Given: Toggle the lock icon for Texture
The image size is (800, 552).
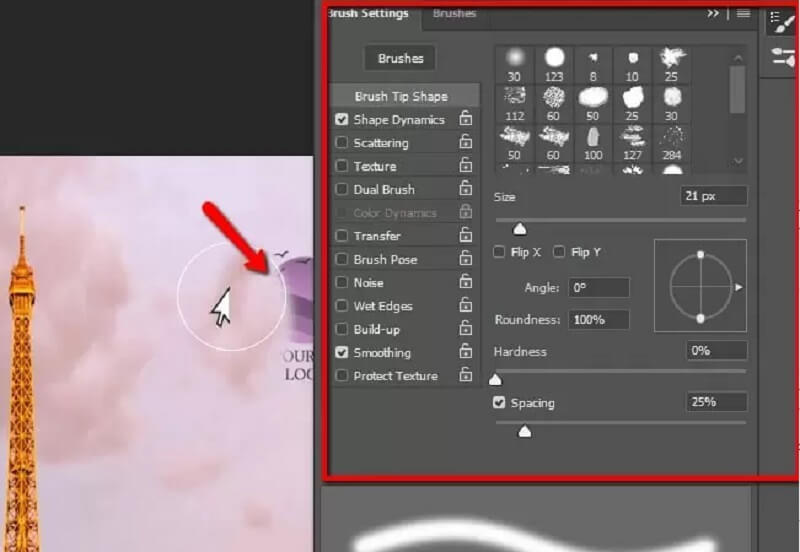Looking at the screenshot, I should [465, 166].
